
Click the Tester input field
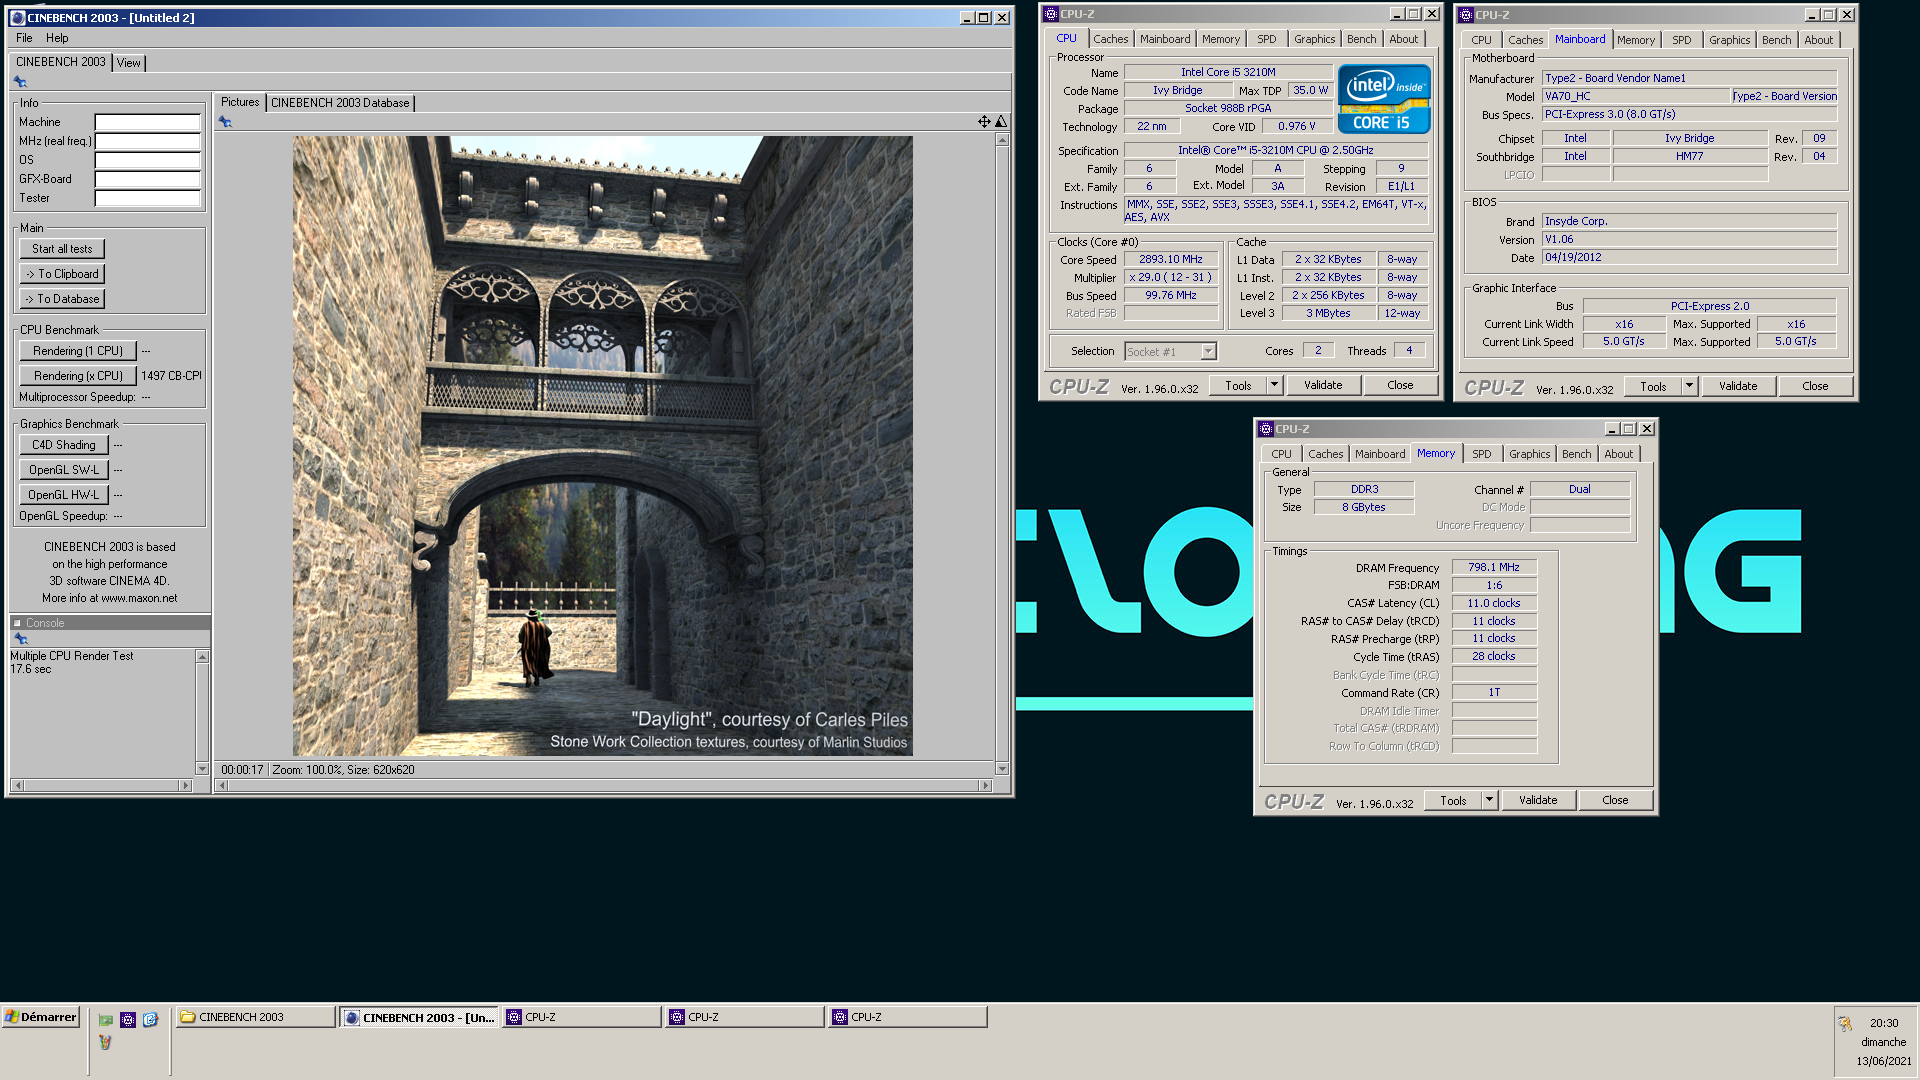pyautogui.click(x=148, y=198)
